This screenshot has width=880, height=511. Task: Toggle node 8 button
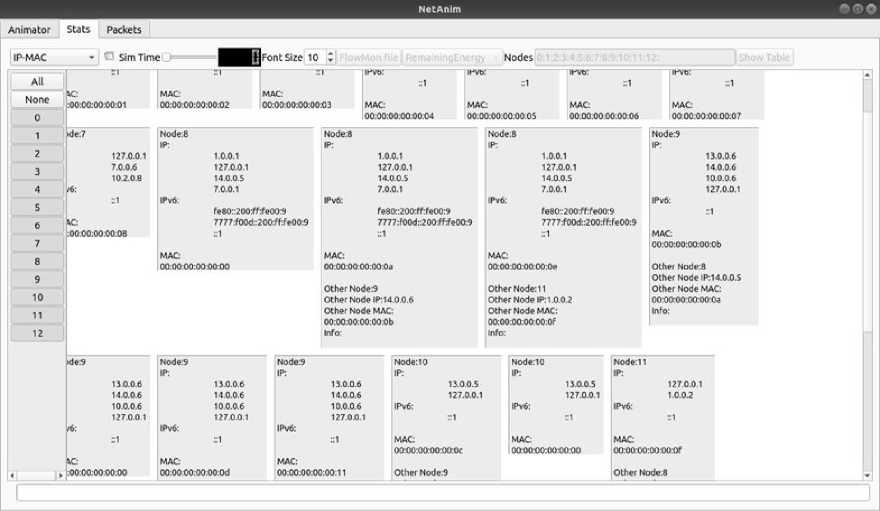[x=37, y=261]
